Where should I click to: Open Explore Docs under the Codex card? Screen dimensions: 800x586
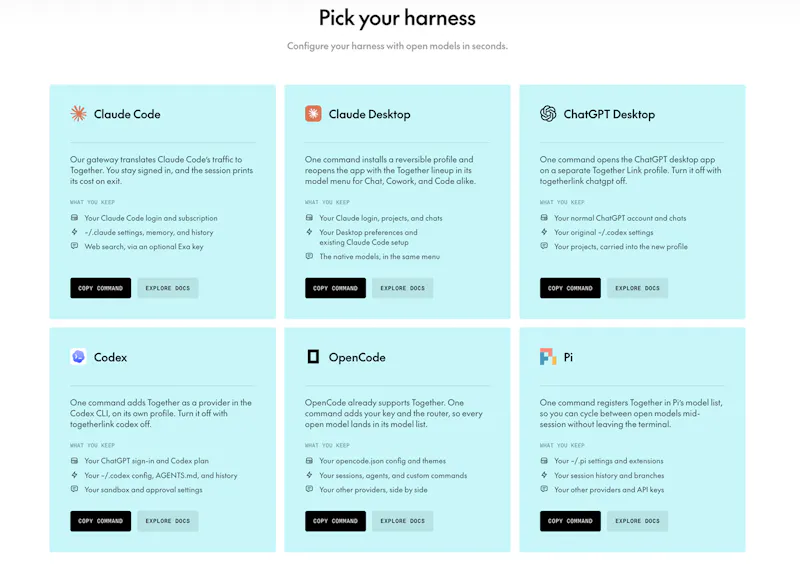tap(168, 521)
